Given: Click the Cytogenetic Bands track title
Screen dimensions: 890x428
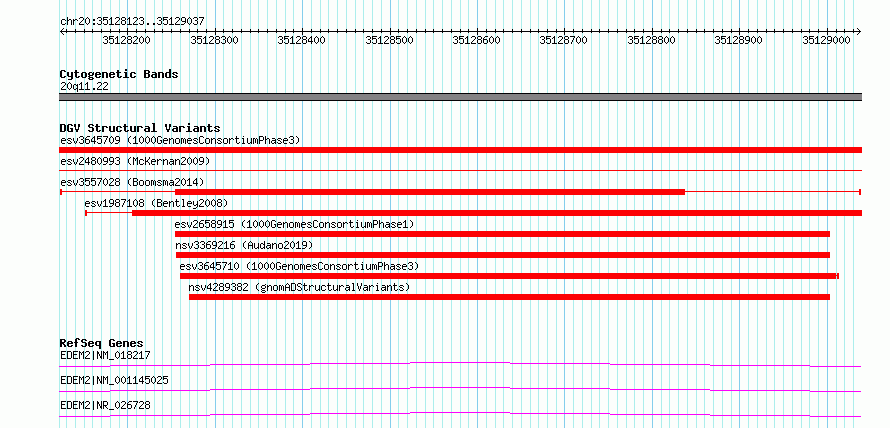Looking at the screenshot, I should click(119, 74).
